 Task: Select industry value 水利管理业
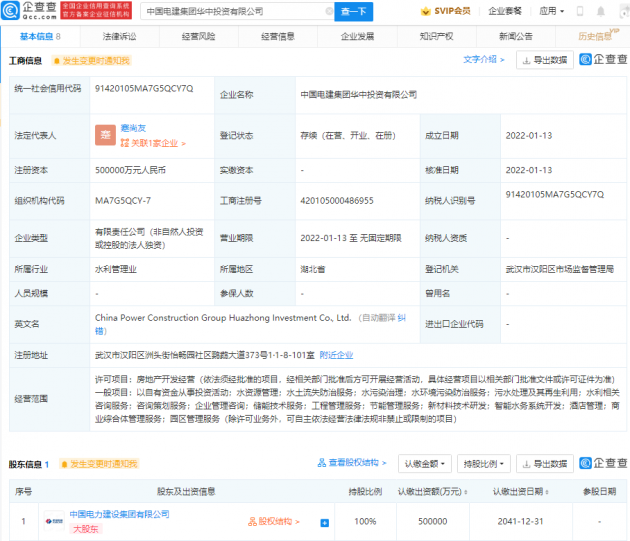[x=116, y=269]
